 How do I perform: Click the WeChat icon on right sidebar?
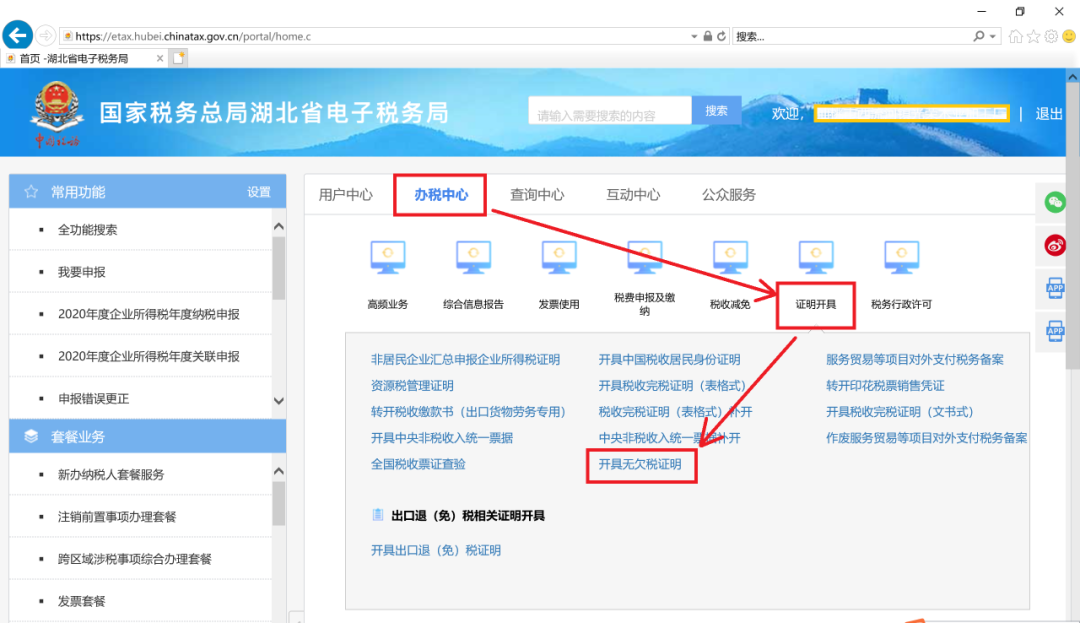1055,202
